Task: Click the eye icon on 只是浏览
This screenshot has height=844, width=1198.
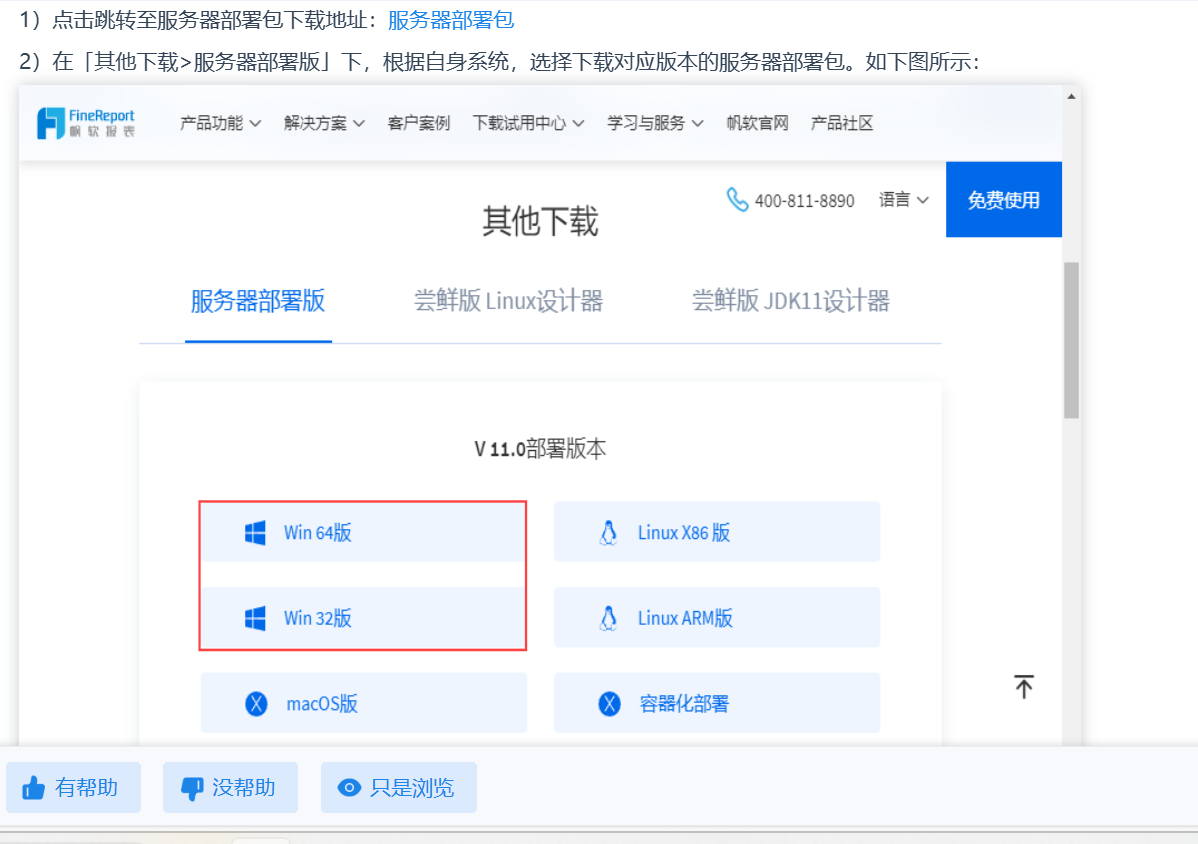Action: click(349, 787)
